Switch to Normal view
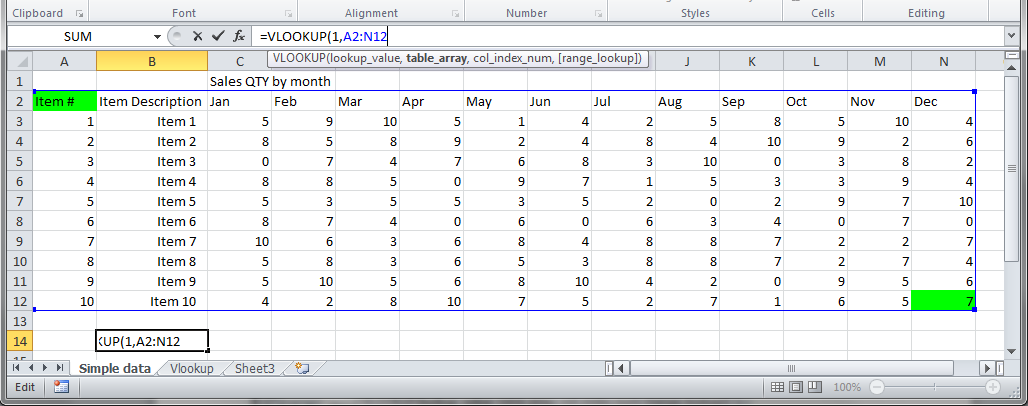Screen dimensions: 1028x406 pos(773,387)
